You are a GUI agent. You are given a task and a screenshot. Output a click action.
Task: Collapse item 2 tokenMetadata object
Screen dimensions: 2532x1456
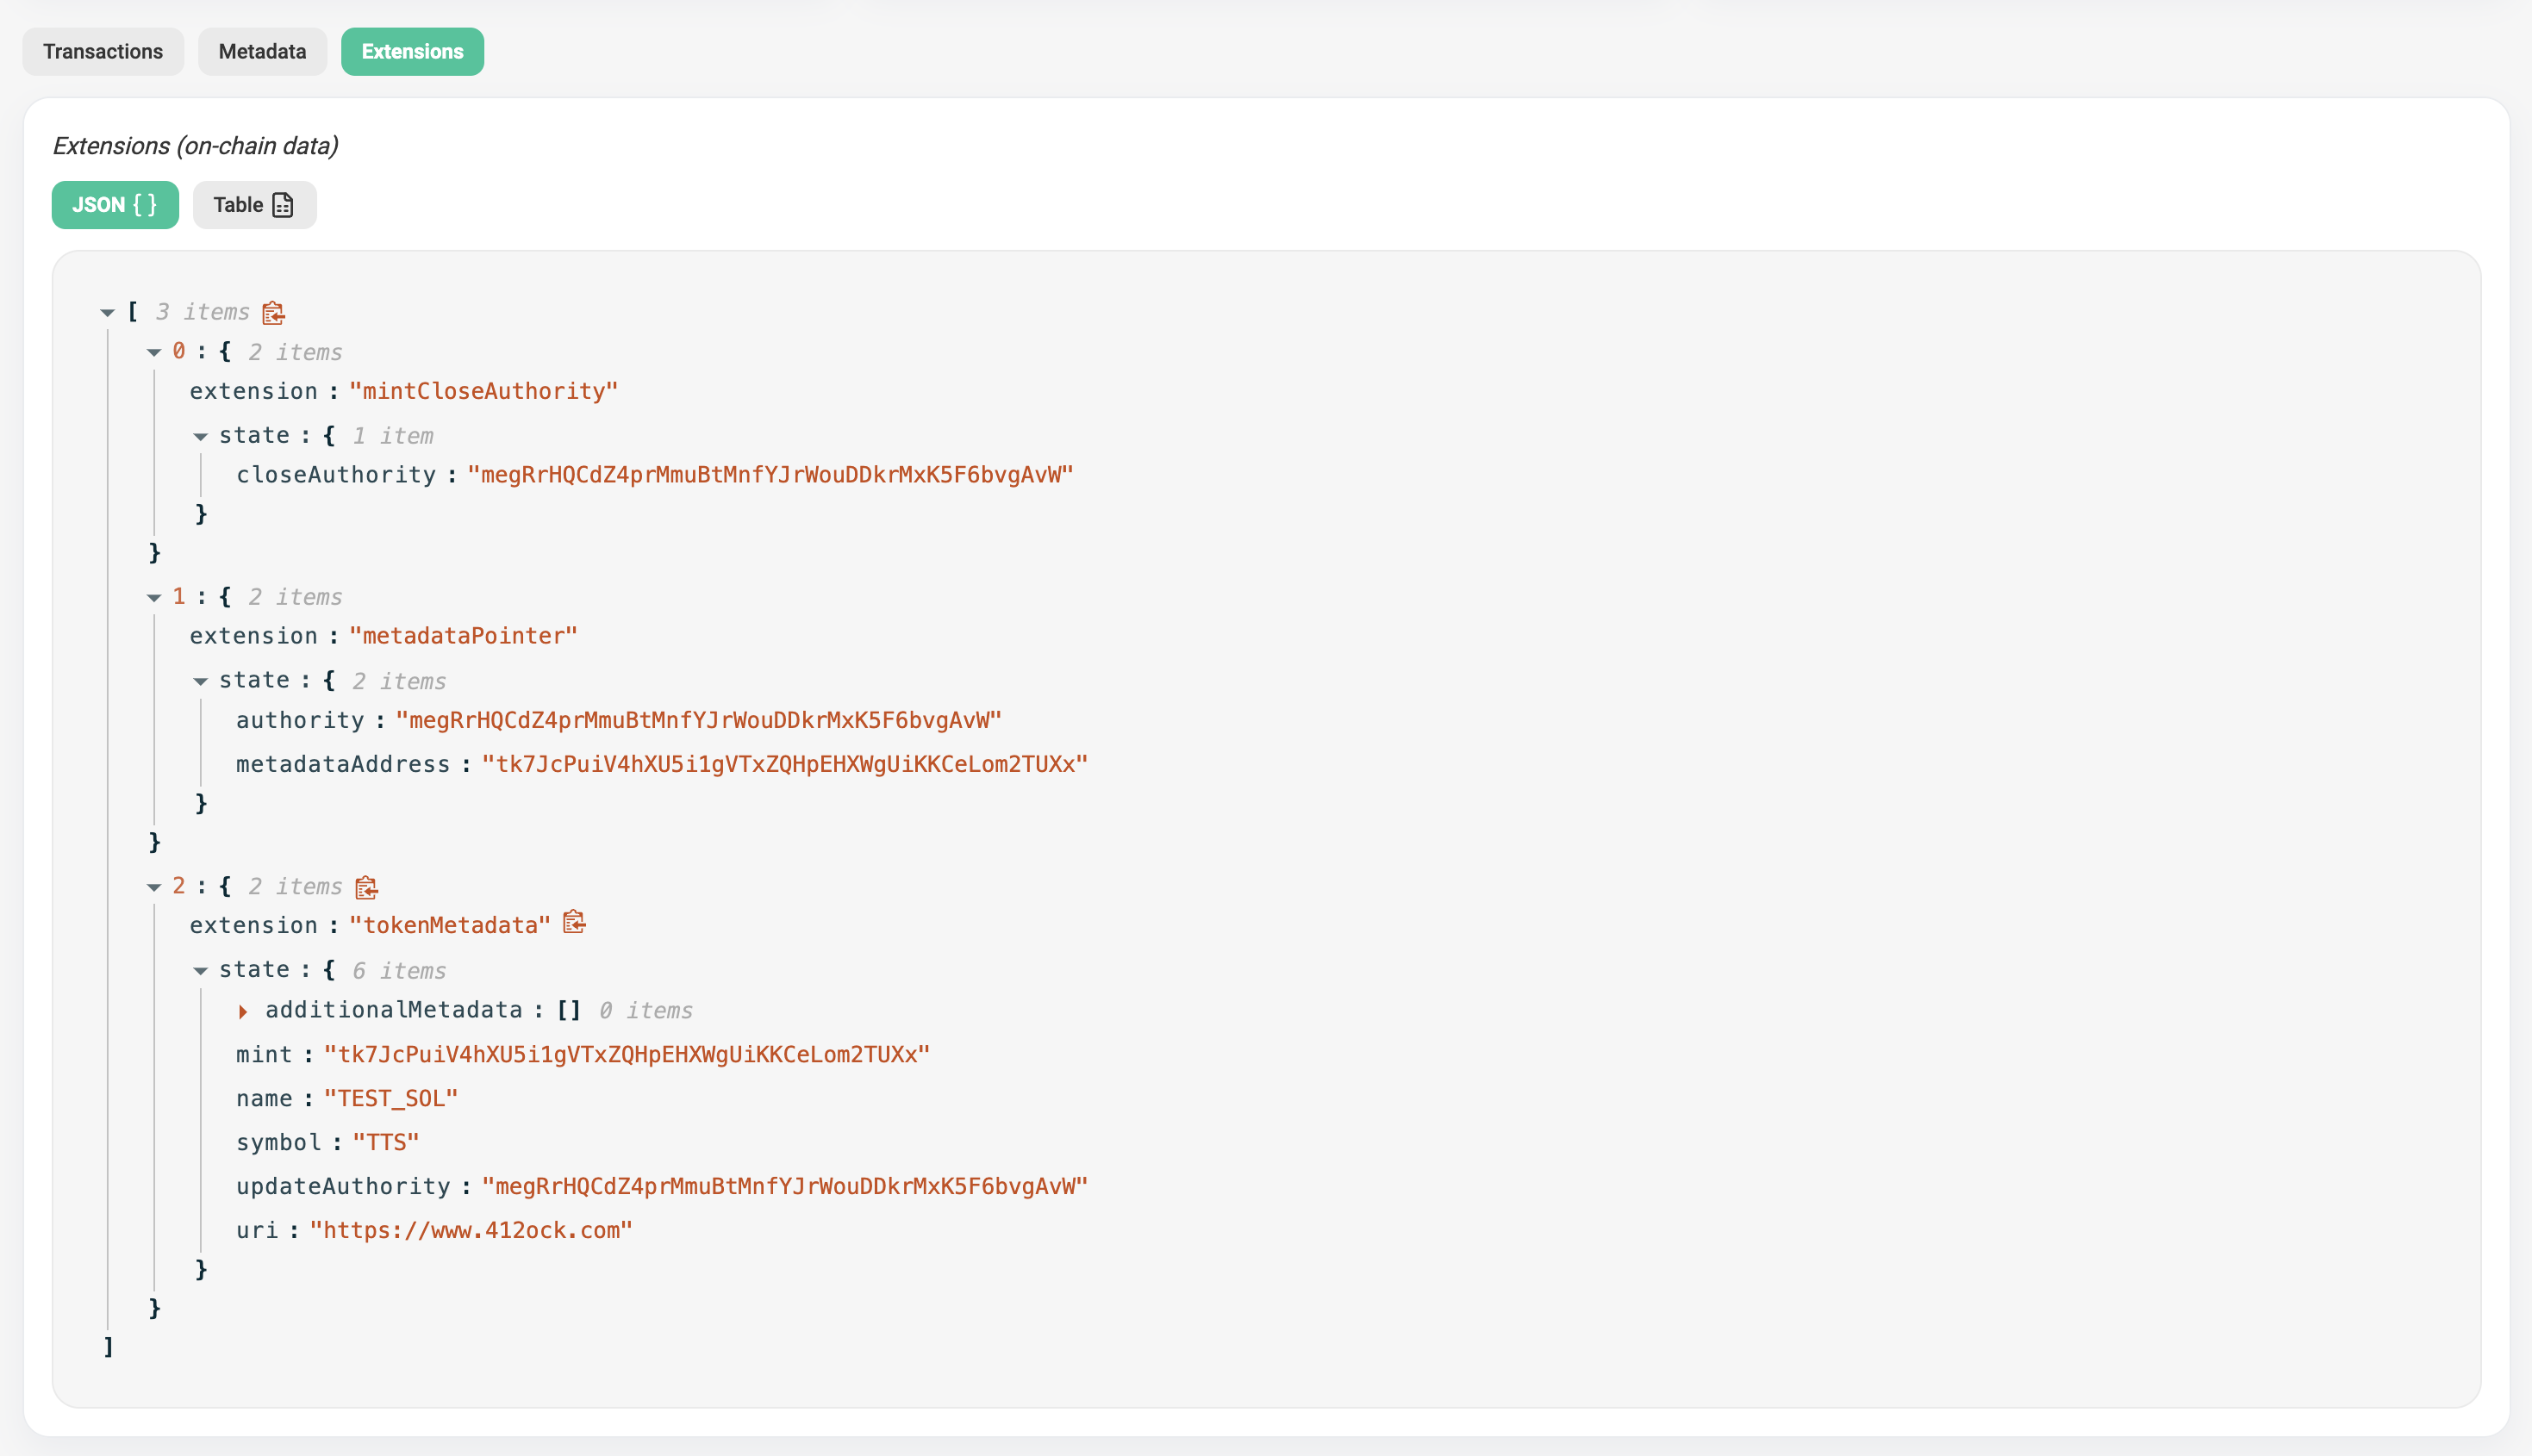point(154,887)
